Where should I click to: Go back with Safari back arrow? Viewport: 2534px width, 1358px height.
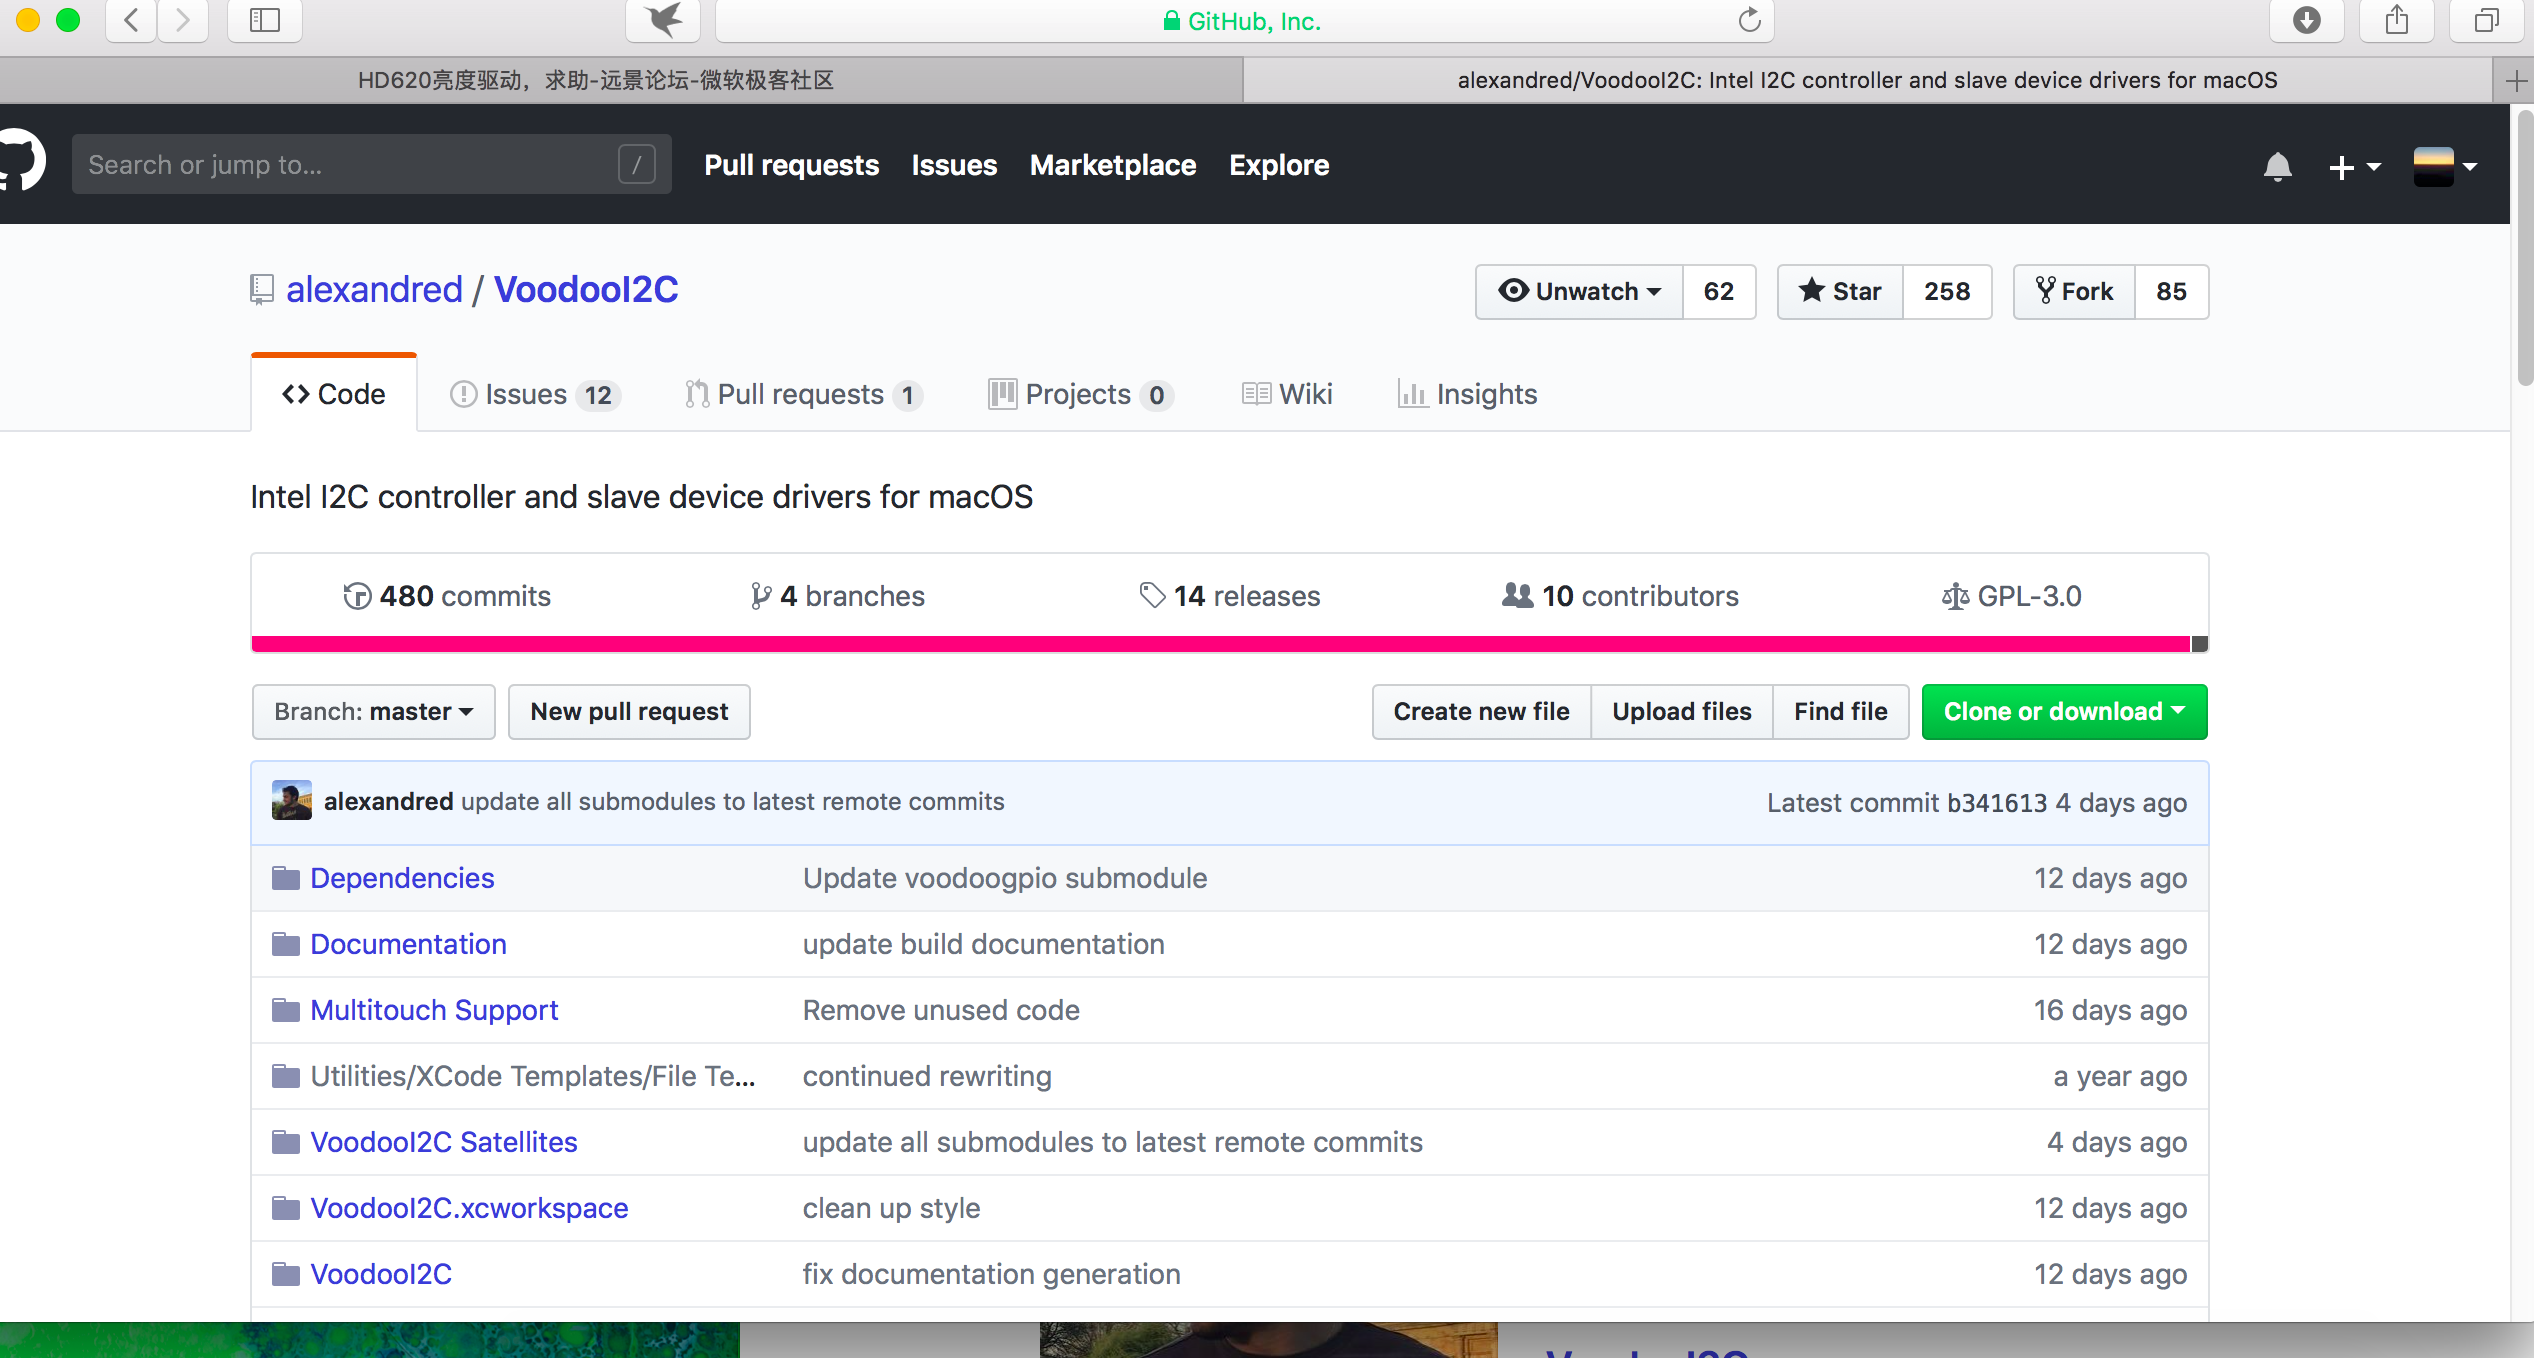[131, 20]
